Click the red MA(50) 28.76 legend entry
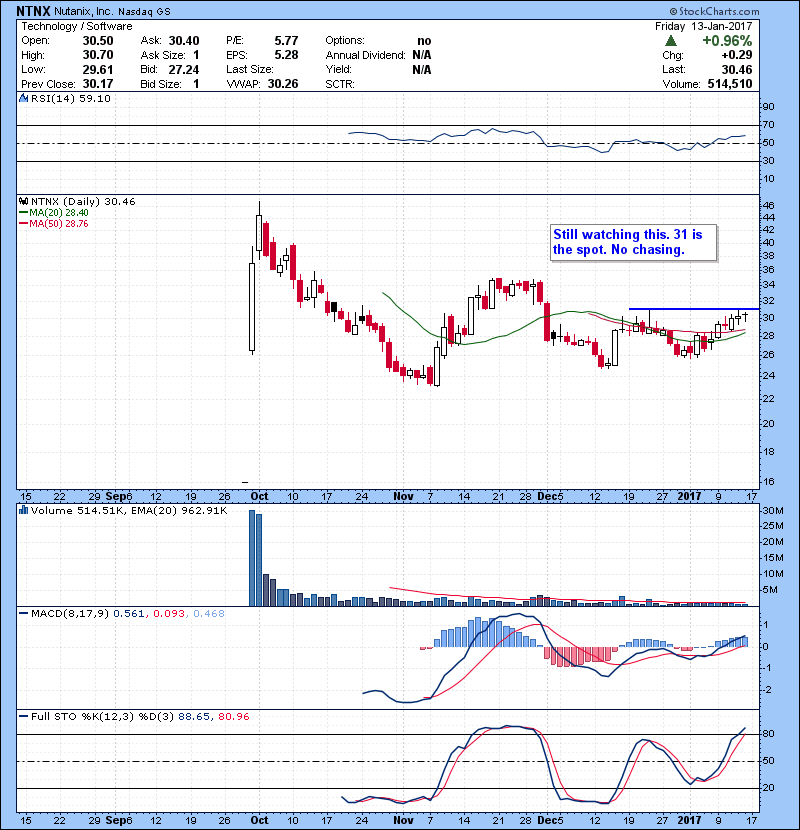The height and width of the screenshot is (830, 800). [x=54, y=223]
